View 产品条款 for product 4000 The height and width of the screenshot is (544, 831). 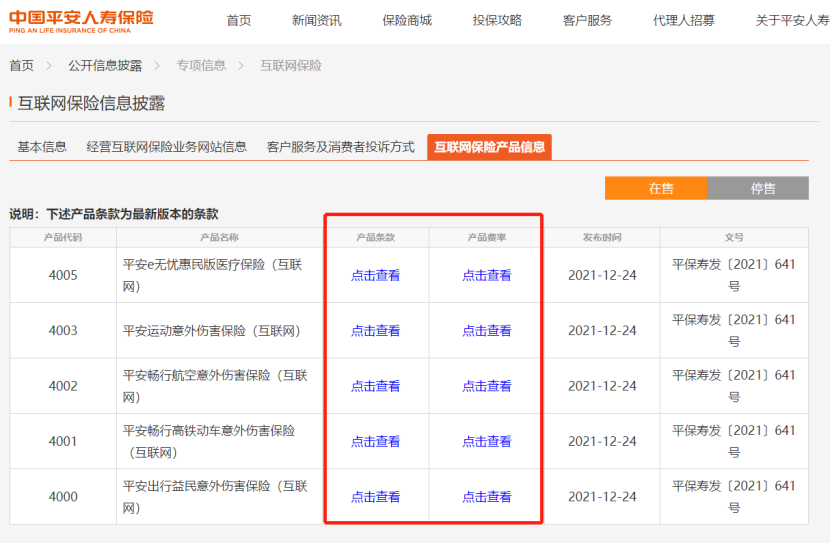tap(375, 497)
